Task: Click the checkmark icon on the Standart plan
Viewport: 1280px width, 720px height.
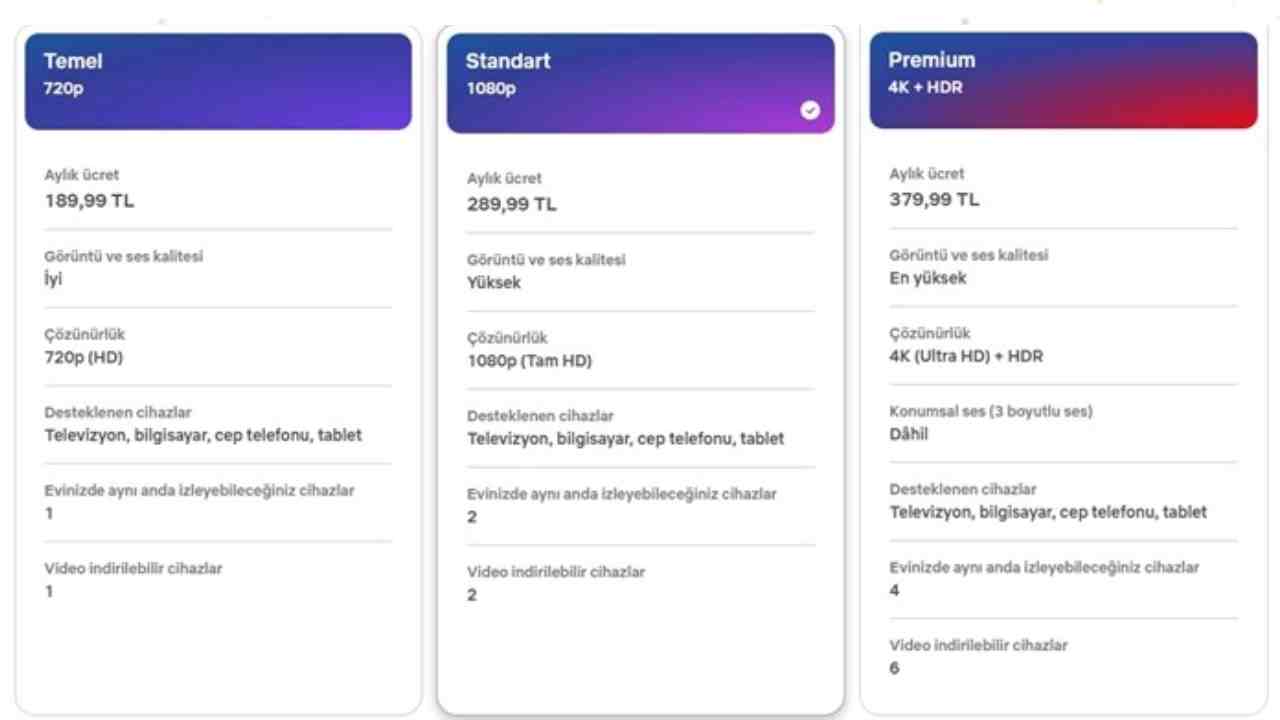Action: pos(810,110)
